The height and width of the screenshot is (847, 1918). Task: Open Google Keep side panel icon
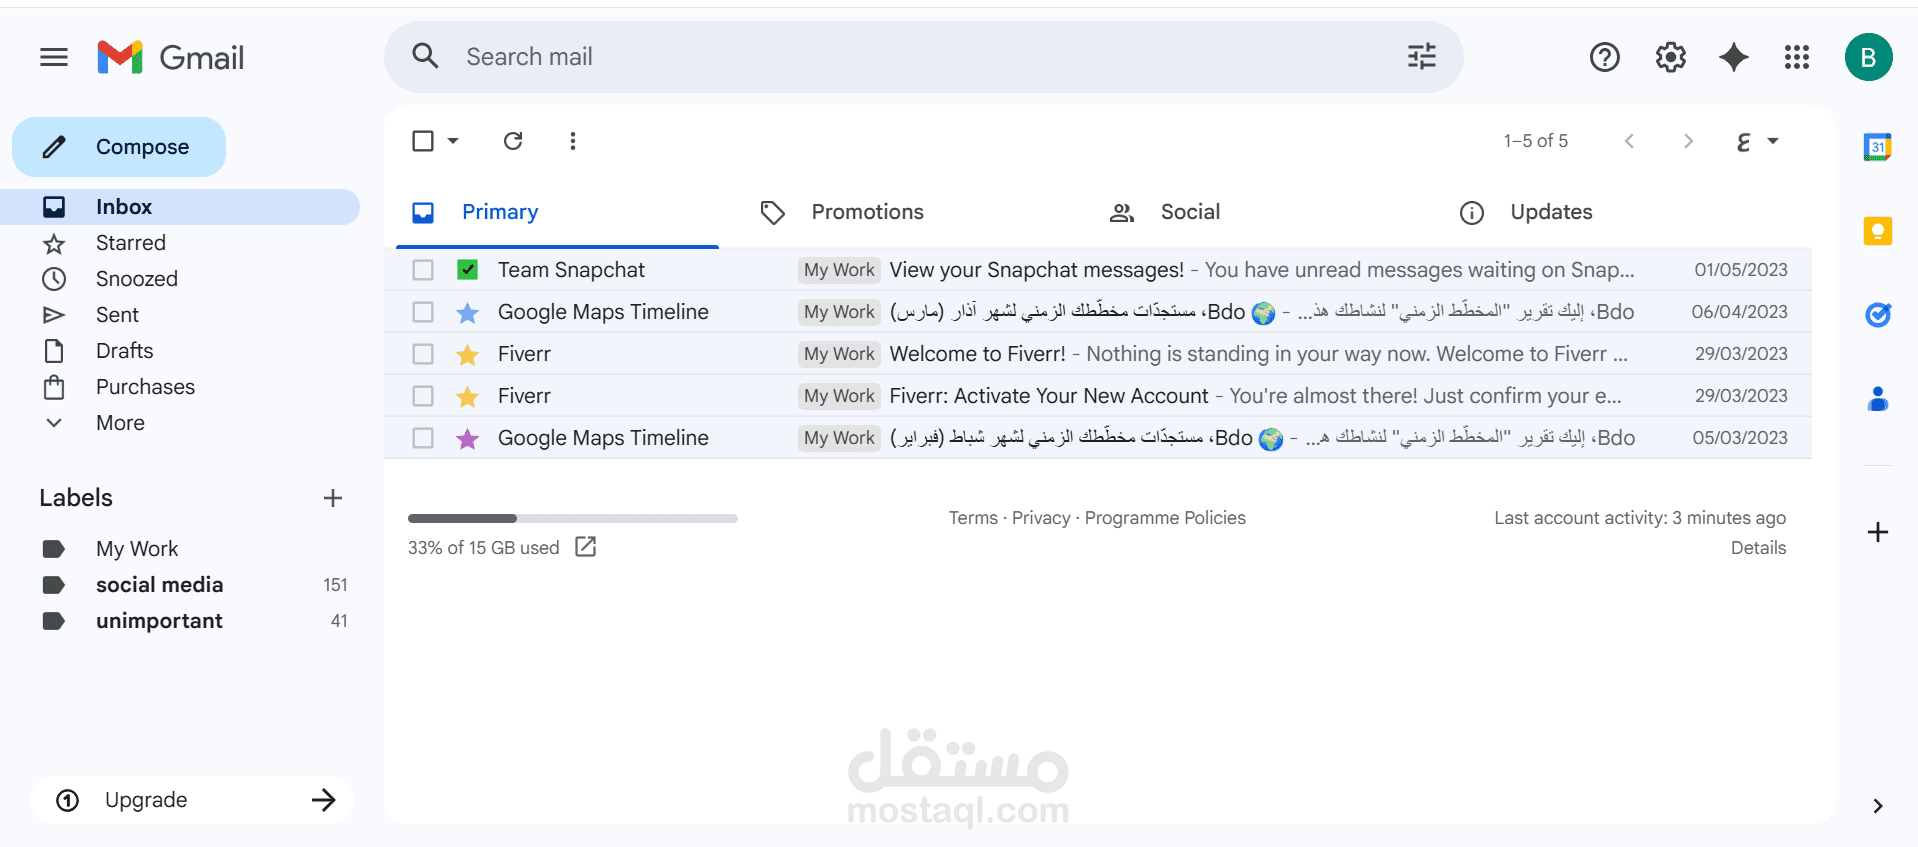1878,231
